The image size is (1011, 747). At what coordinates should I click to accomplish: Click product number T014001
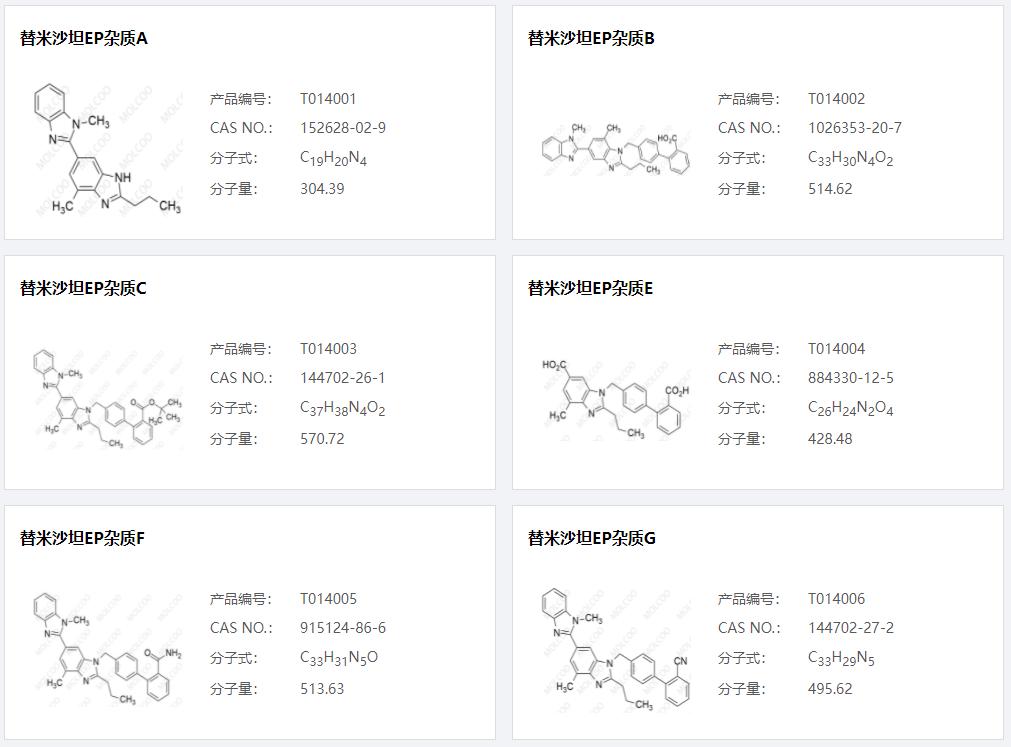click(328, 99)
